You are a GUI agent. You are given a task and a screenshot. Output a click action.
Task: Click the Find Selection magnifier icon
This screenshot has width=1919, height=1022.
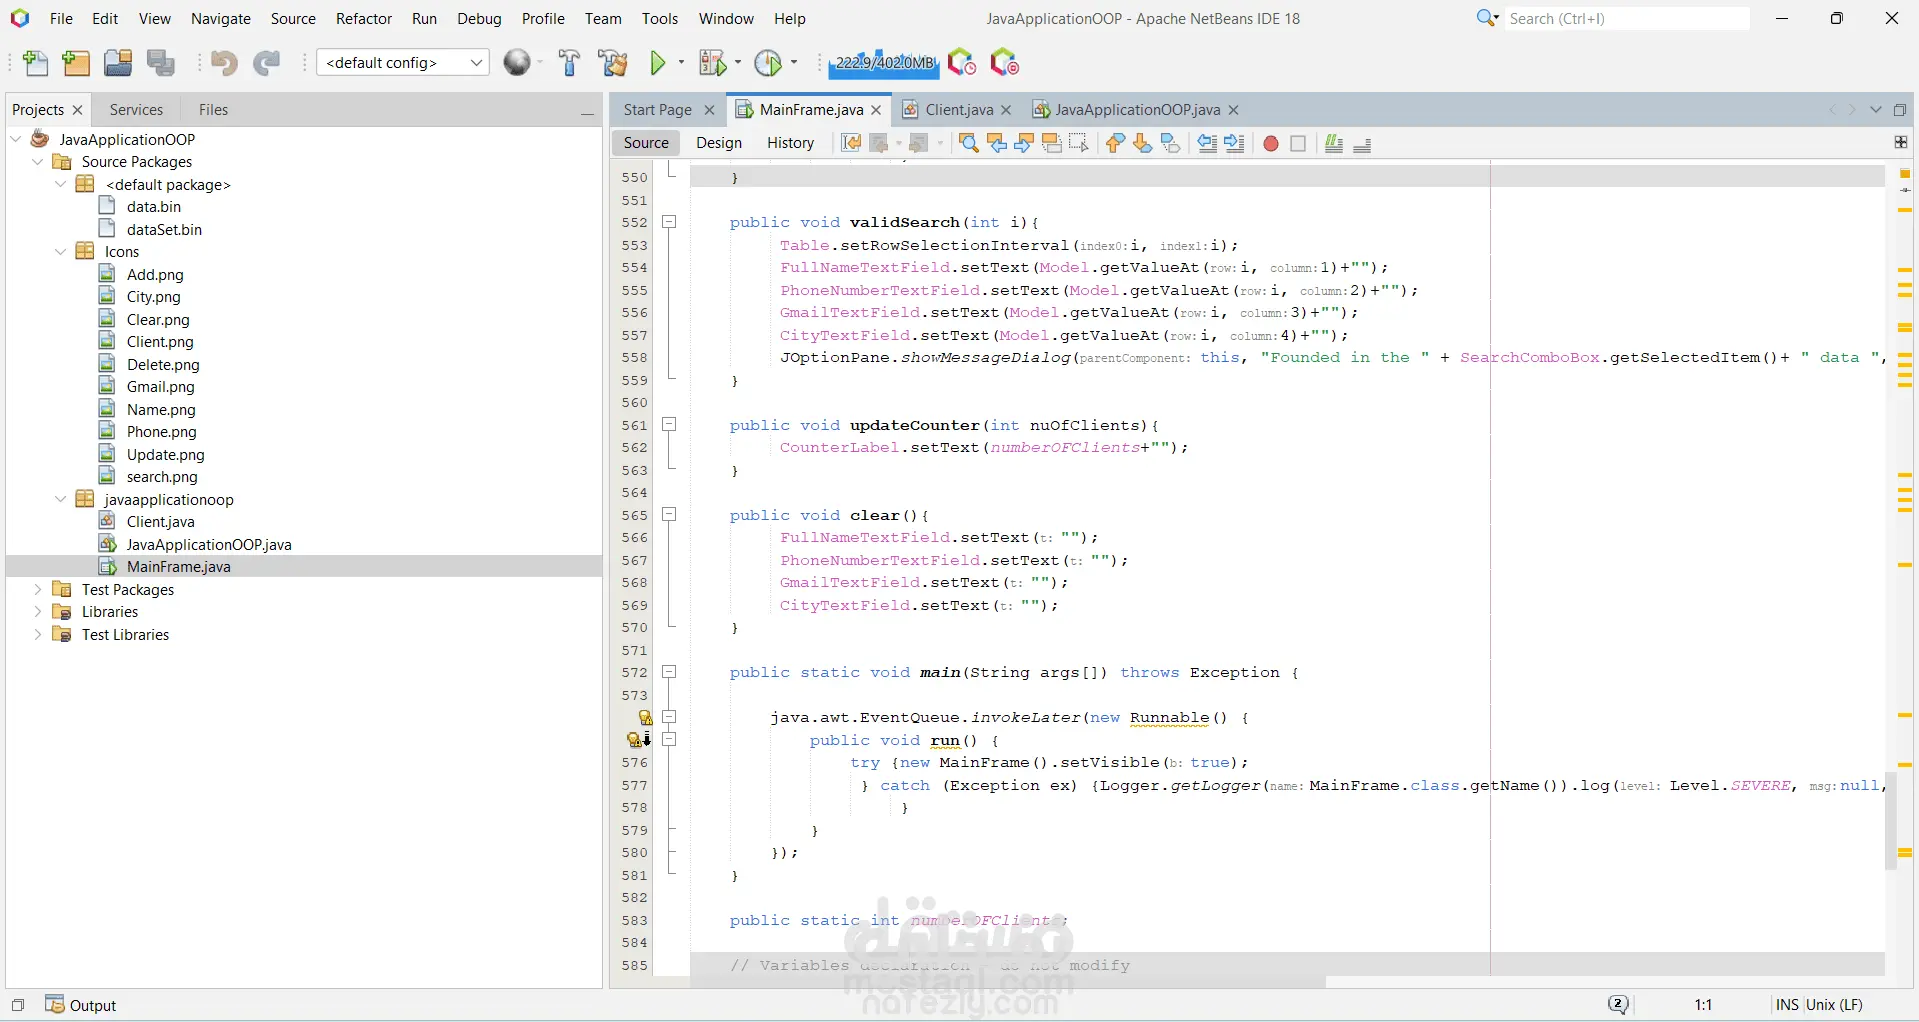click(x=968, y=143)
